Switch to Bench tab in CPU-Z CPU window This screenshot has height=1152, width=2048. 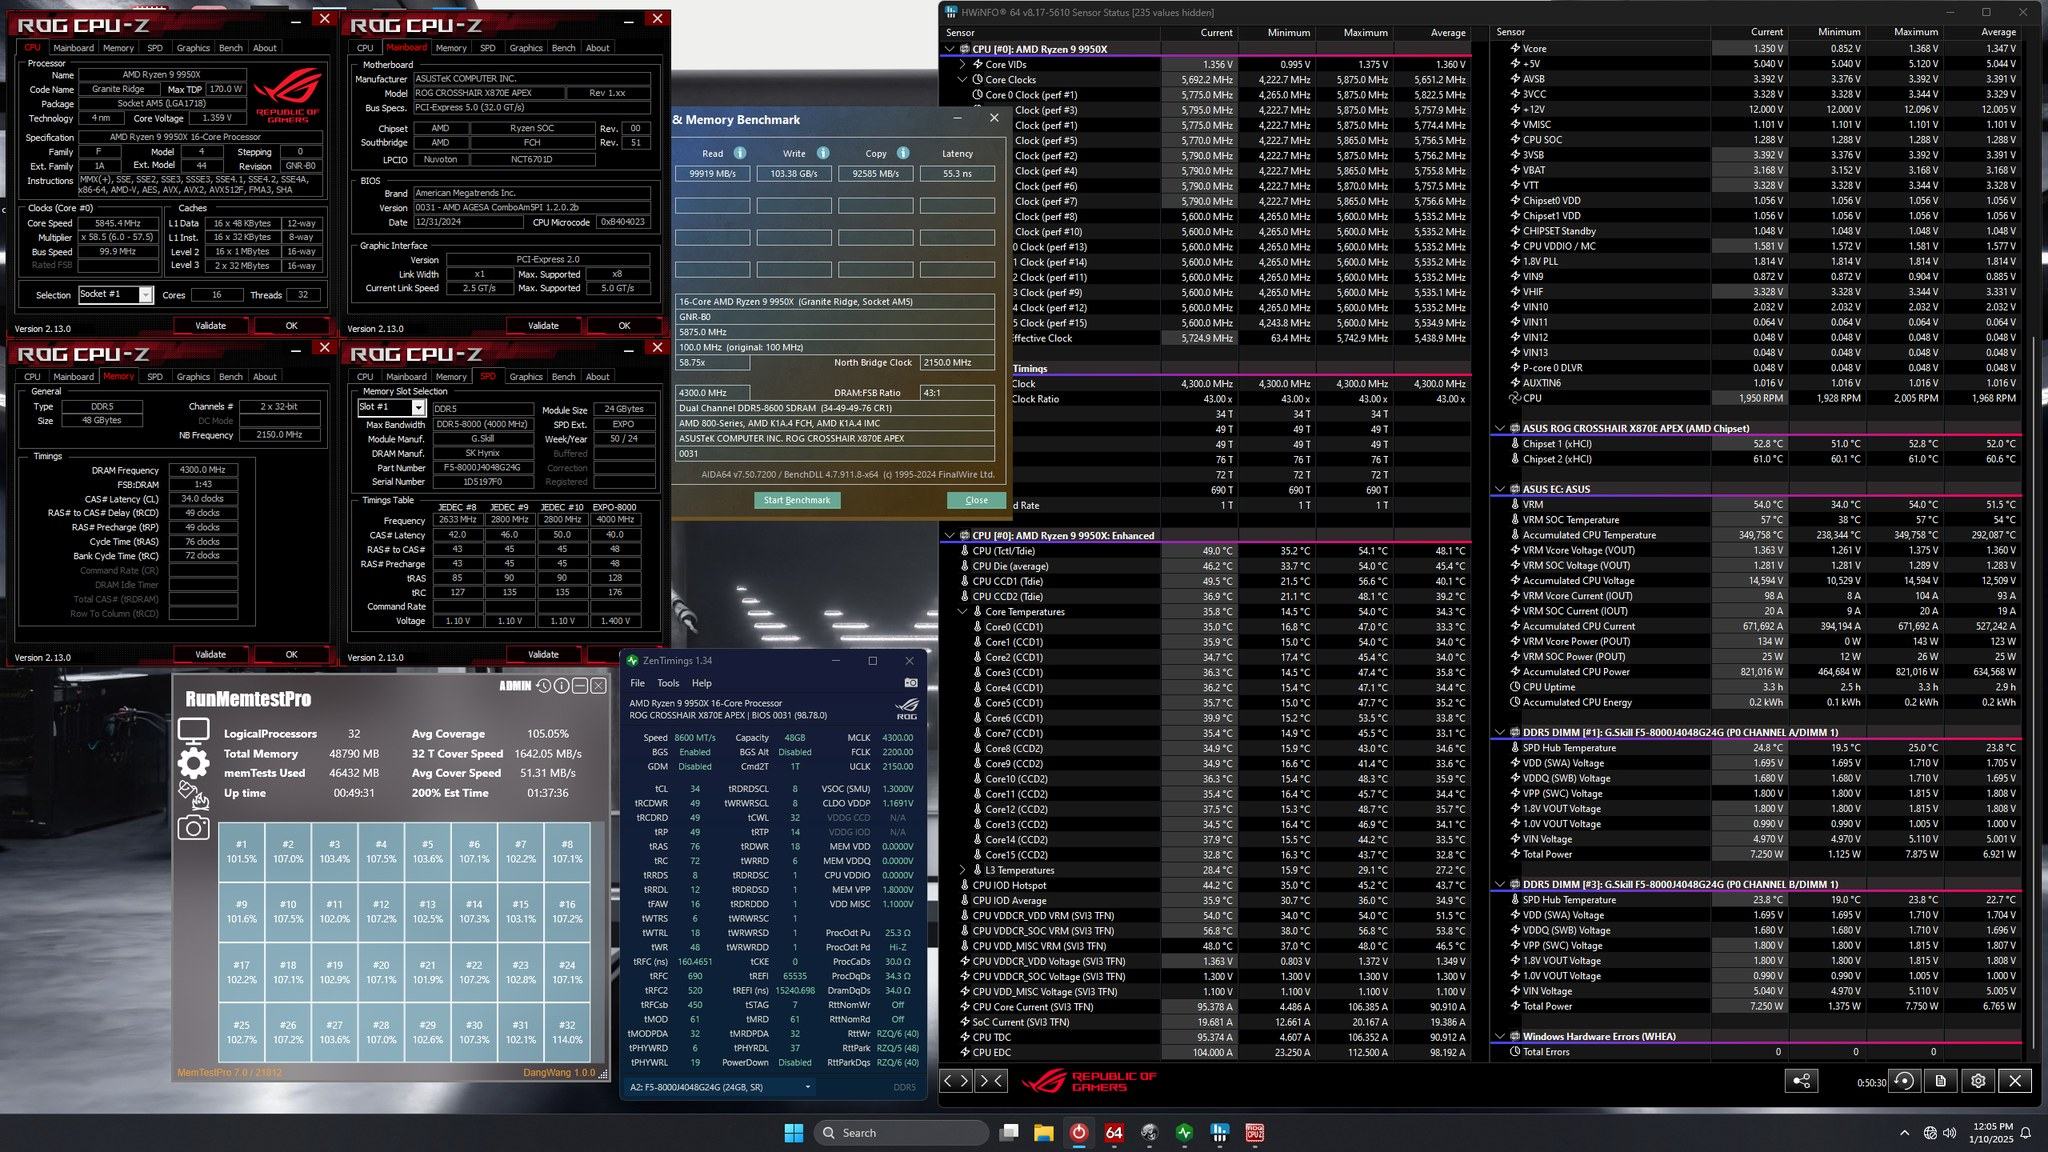230,48
